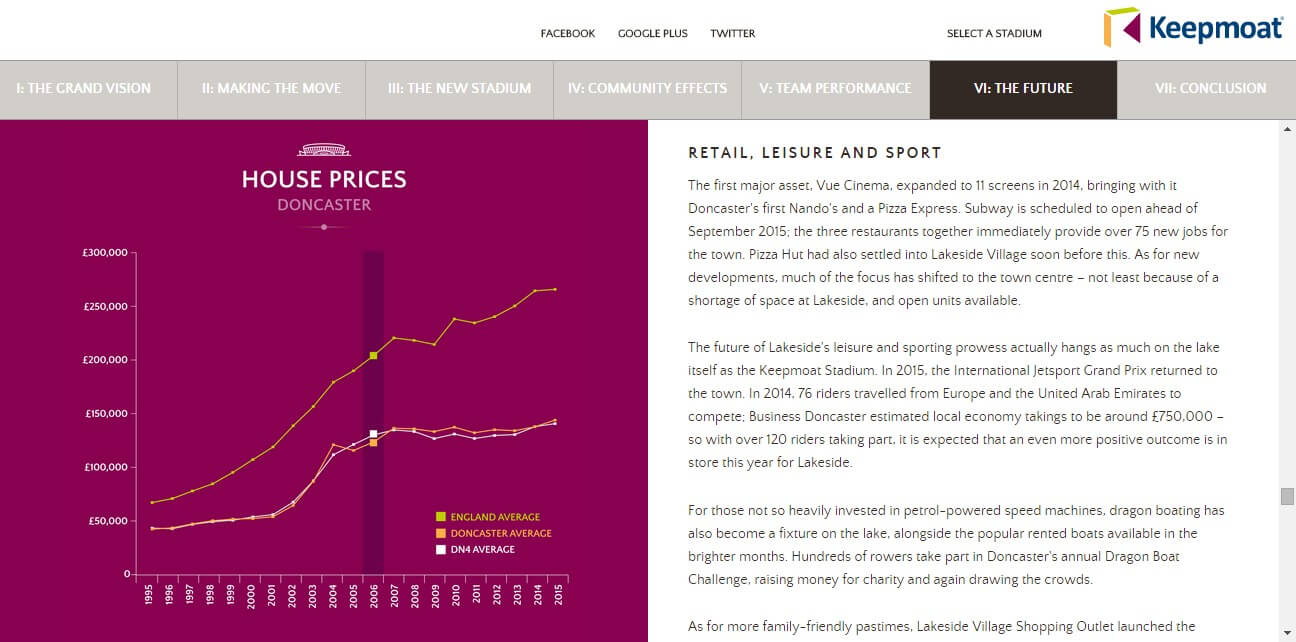Image resolution: width=1296 pixels, height=642 pixels.
Task: Open IV: Community Effects tab
Action: (647, 88)
